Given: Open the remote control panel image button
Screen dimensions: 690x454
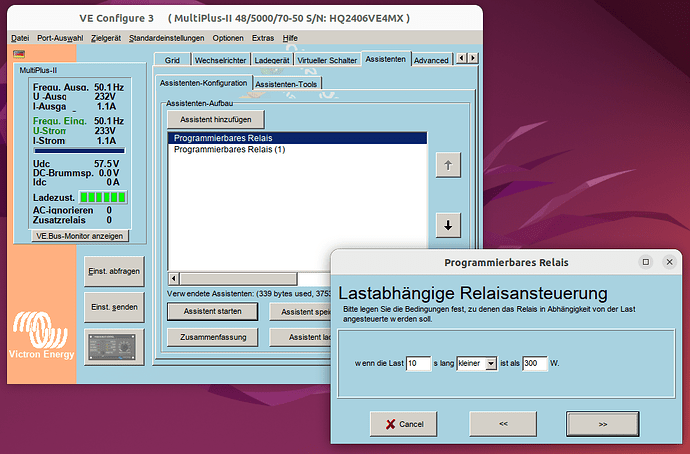Looking at the screenshot, I should [114, 347].
